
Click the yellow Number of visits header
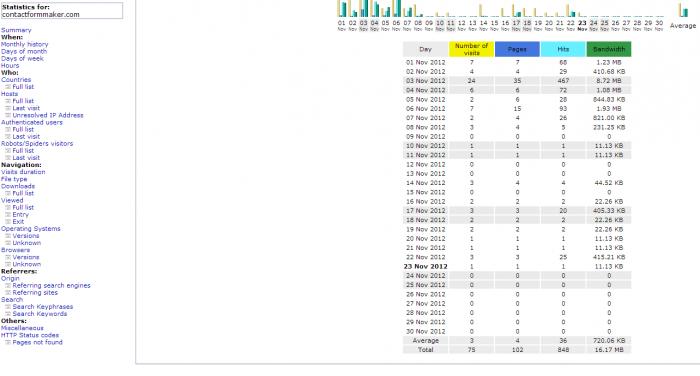tap(471, 49)
